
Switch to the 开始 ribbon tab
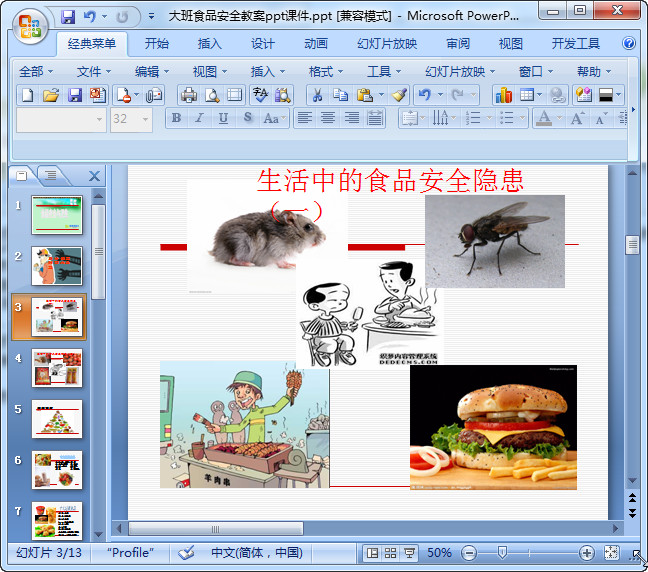point(157,43)
